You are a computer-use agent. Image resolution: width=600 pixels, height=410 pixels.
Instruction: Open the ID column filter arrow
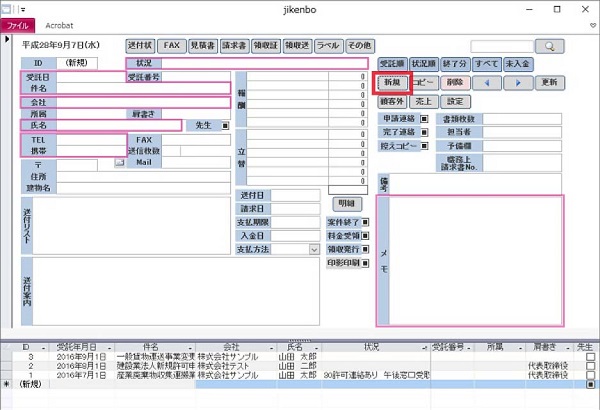43,348
